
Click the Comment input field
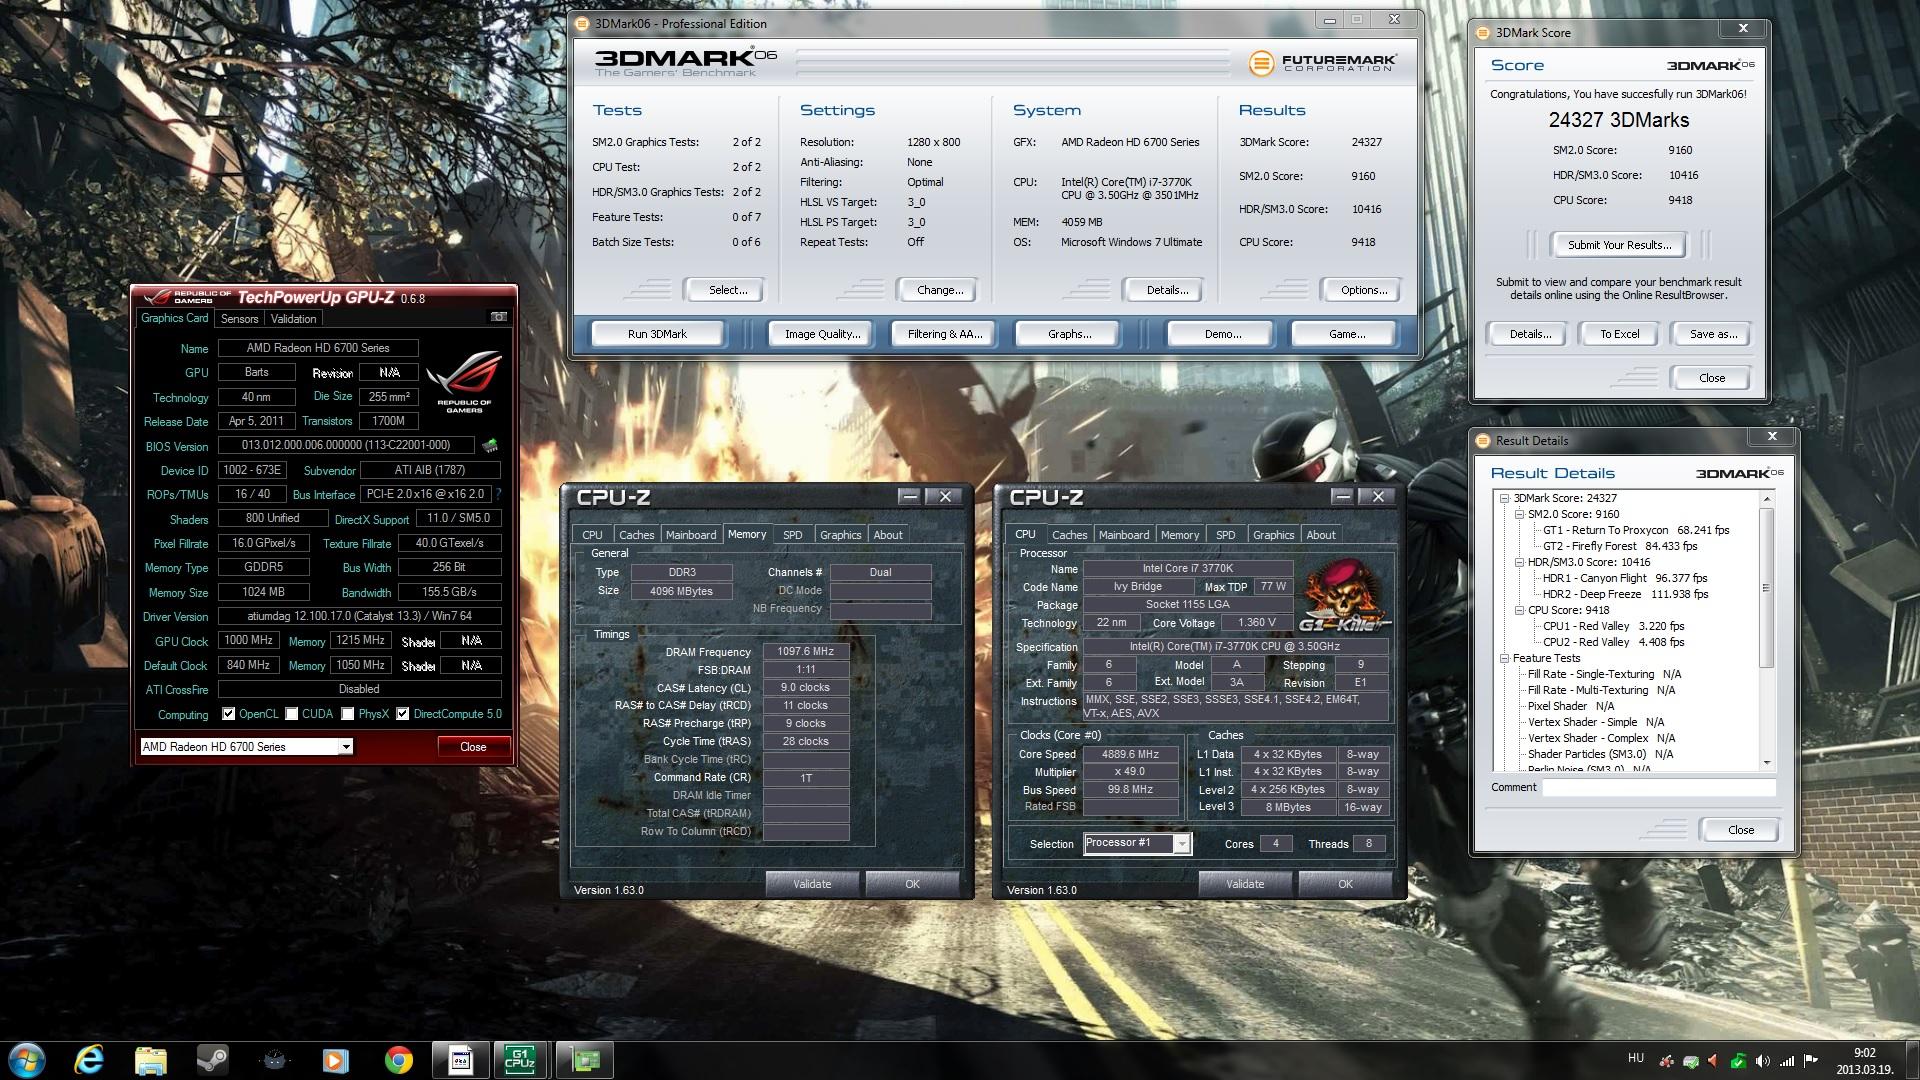tap(1658, 788)
